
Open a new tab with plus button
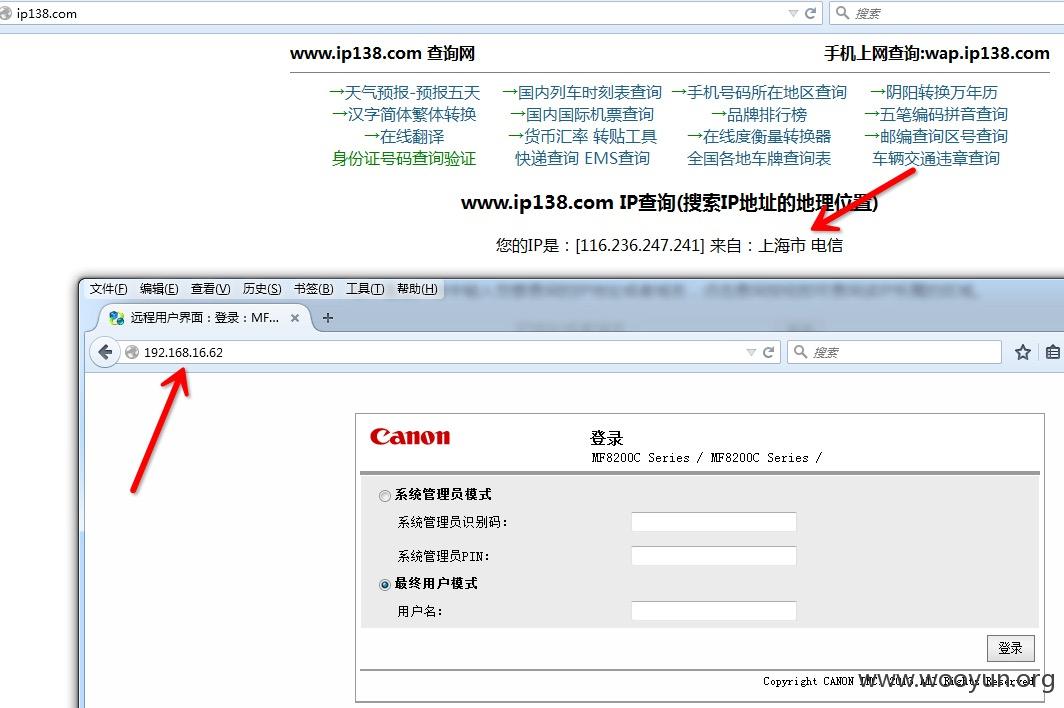coord(328,318)
